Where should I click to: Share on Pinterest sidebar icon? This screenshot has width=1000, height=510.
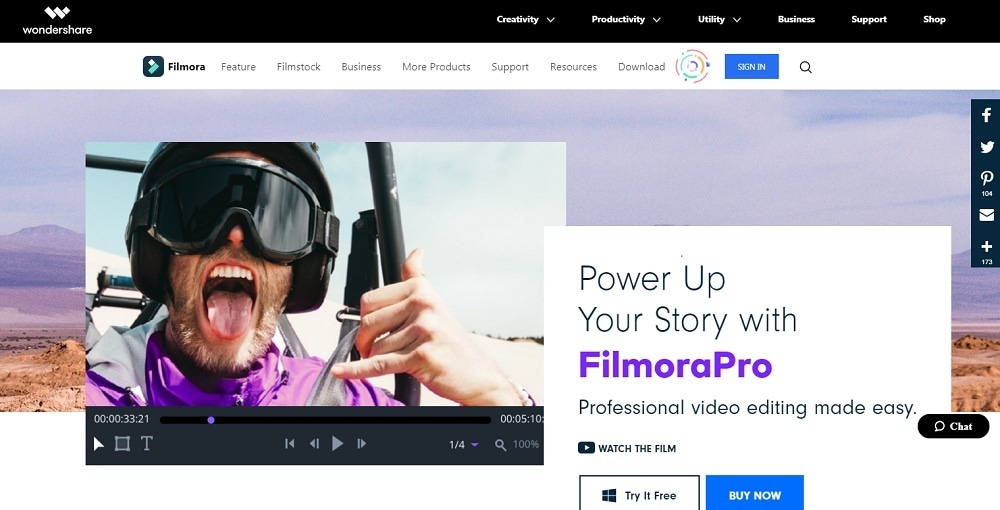(987, 178)
